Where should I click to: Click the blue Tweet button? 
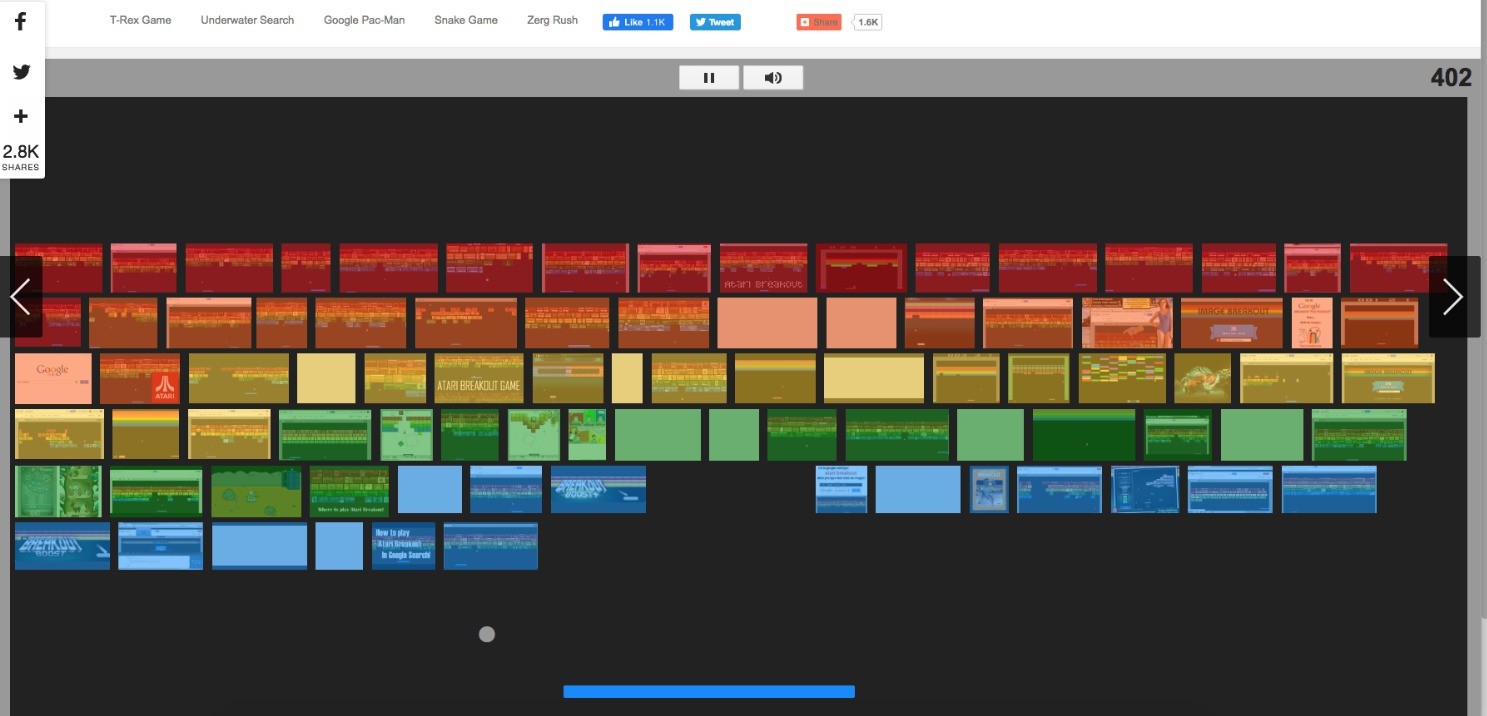[x=715, y=22]
